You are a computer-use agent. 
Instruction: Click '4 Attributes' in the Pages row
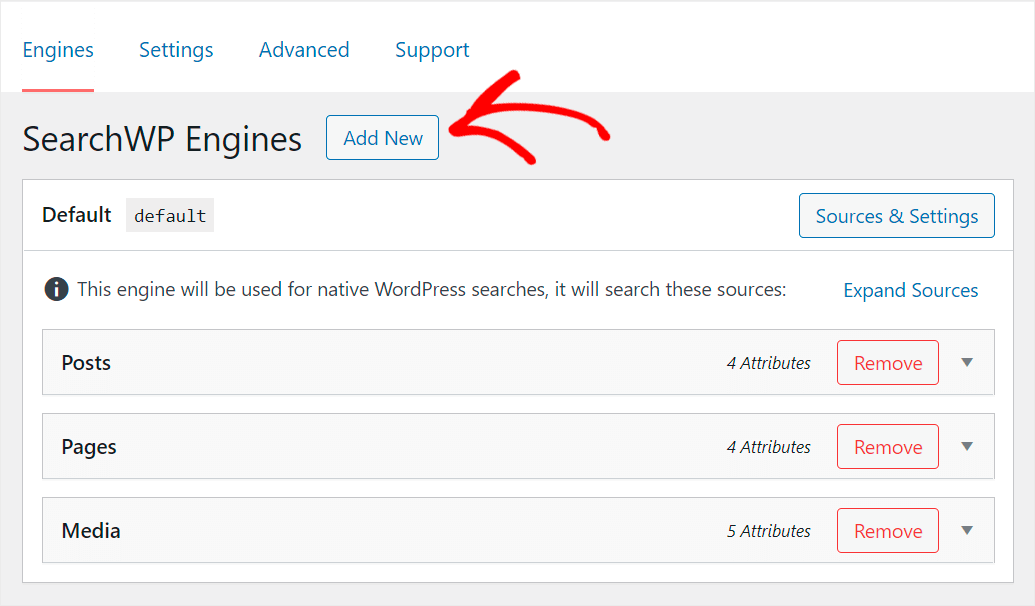768,448
